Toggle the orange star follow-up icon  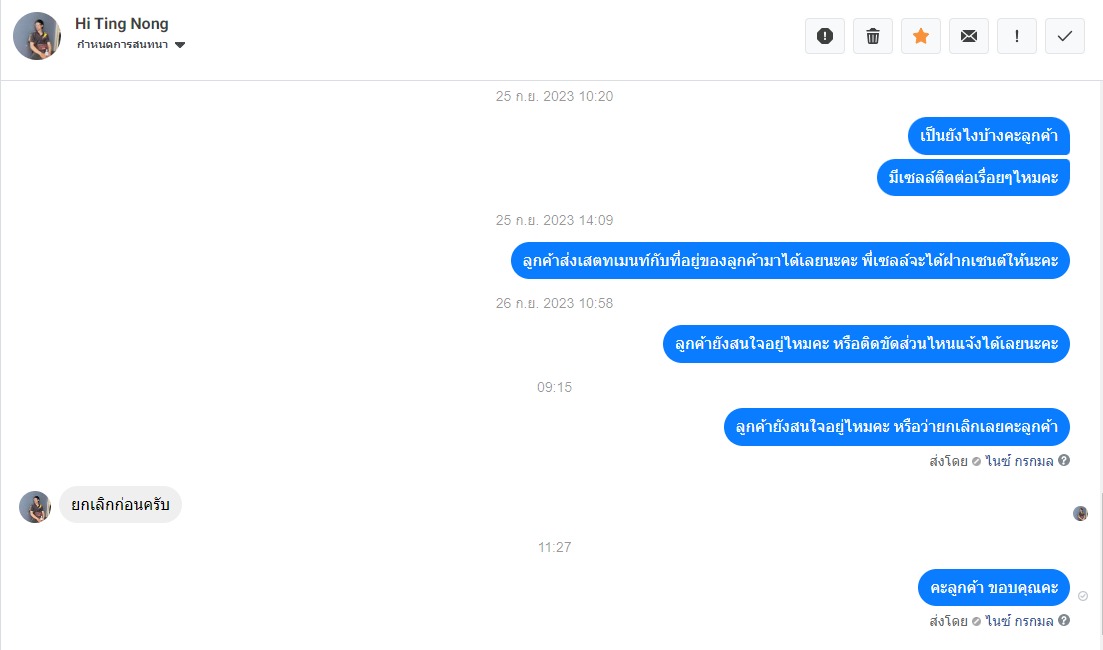(x=920, y=36)
